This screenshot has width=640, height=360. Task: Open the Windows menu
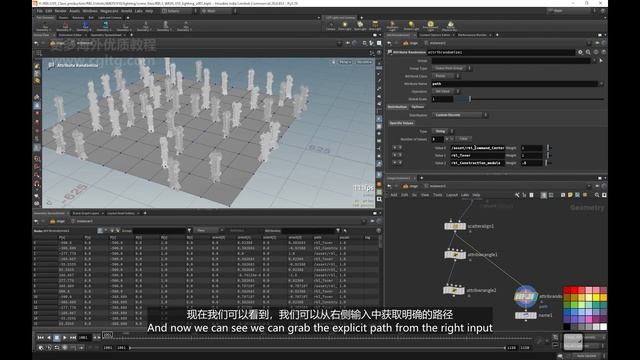[90, 11]
